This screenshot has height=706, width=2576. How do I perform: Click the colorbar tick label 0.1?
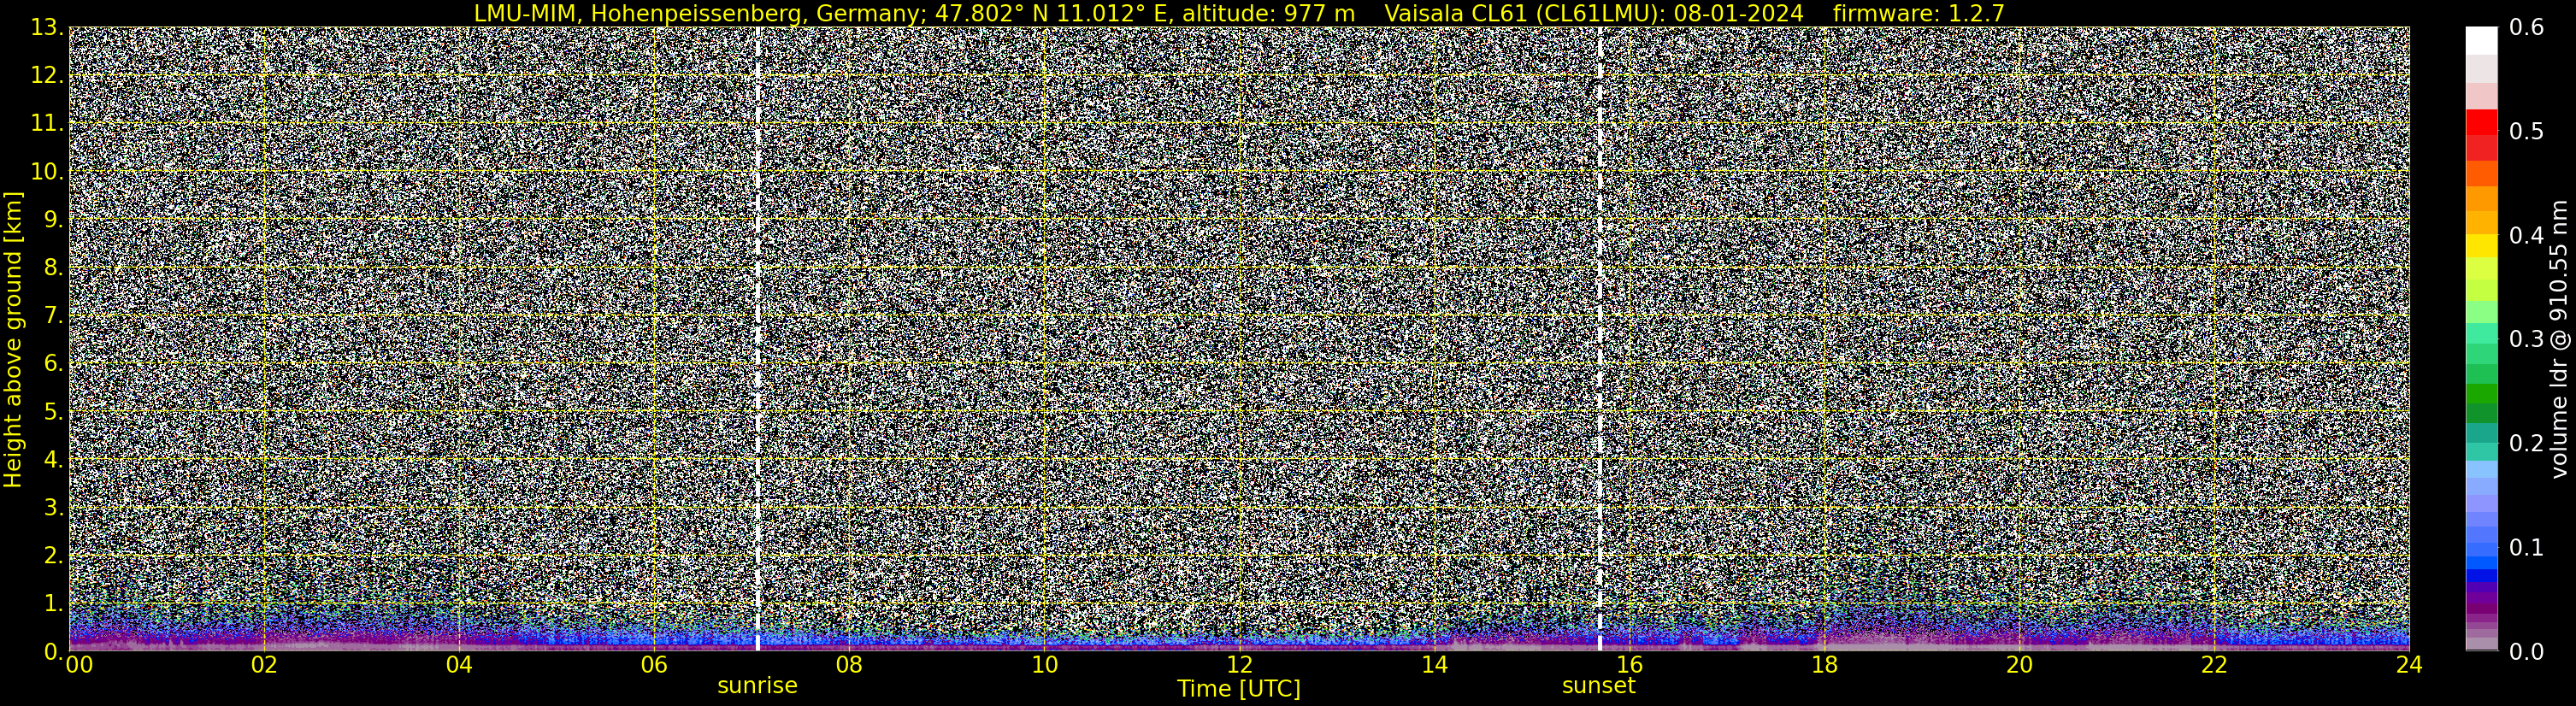tap(2526, 548)
